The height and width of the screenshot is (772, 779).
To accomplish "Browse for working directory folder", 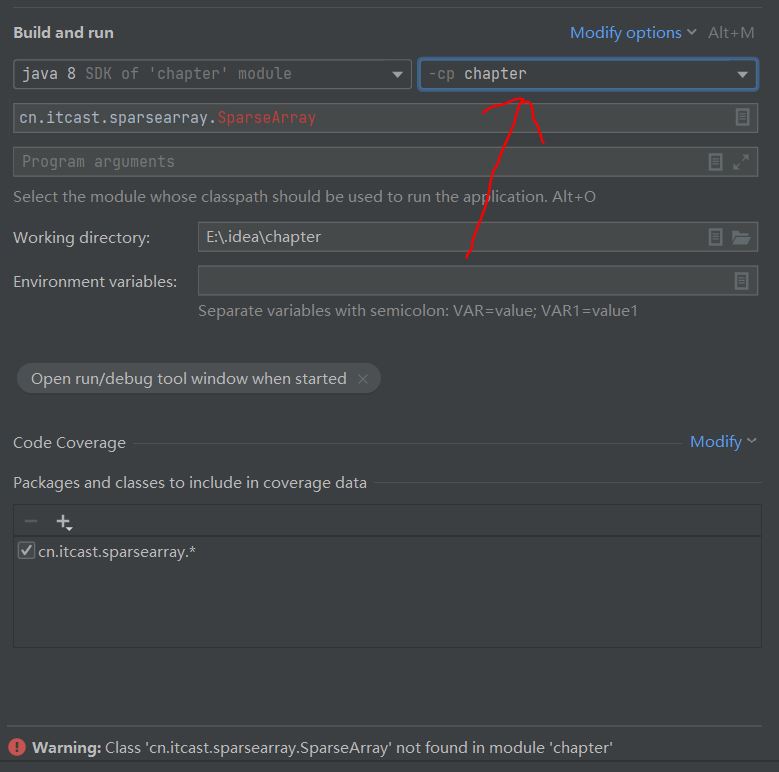I will pos(741,237).
